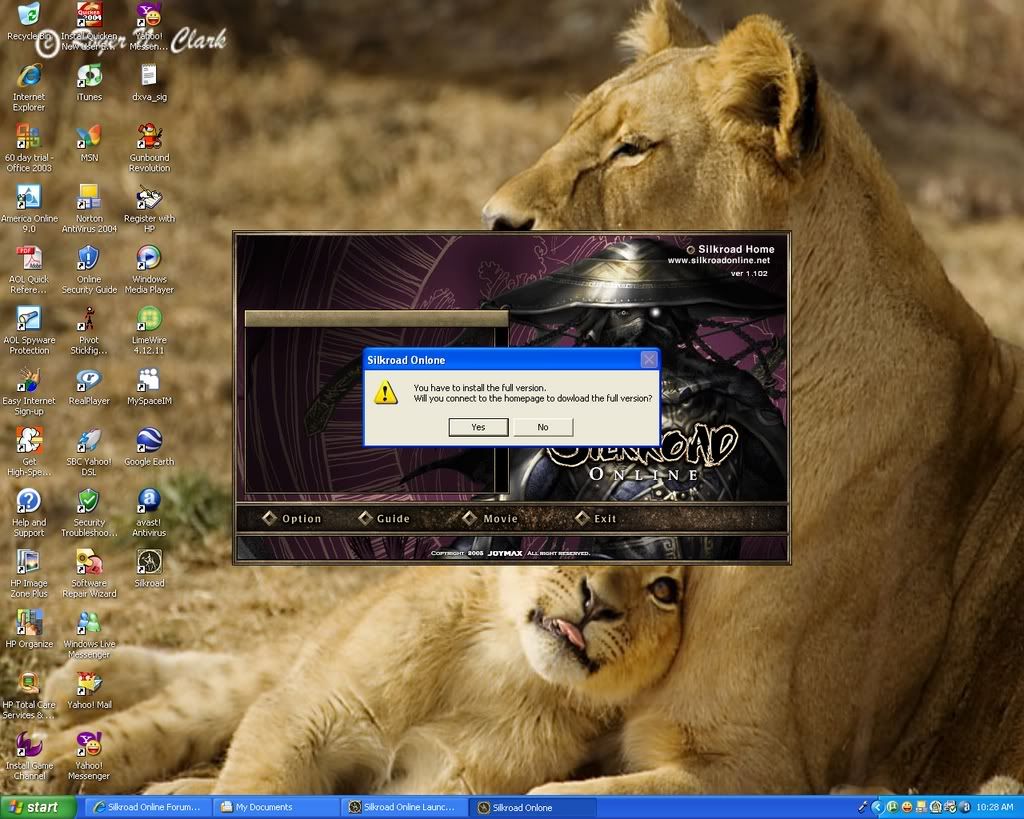Open the AOL Quick Reference PDF icon

29,270
